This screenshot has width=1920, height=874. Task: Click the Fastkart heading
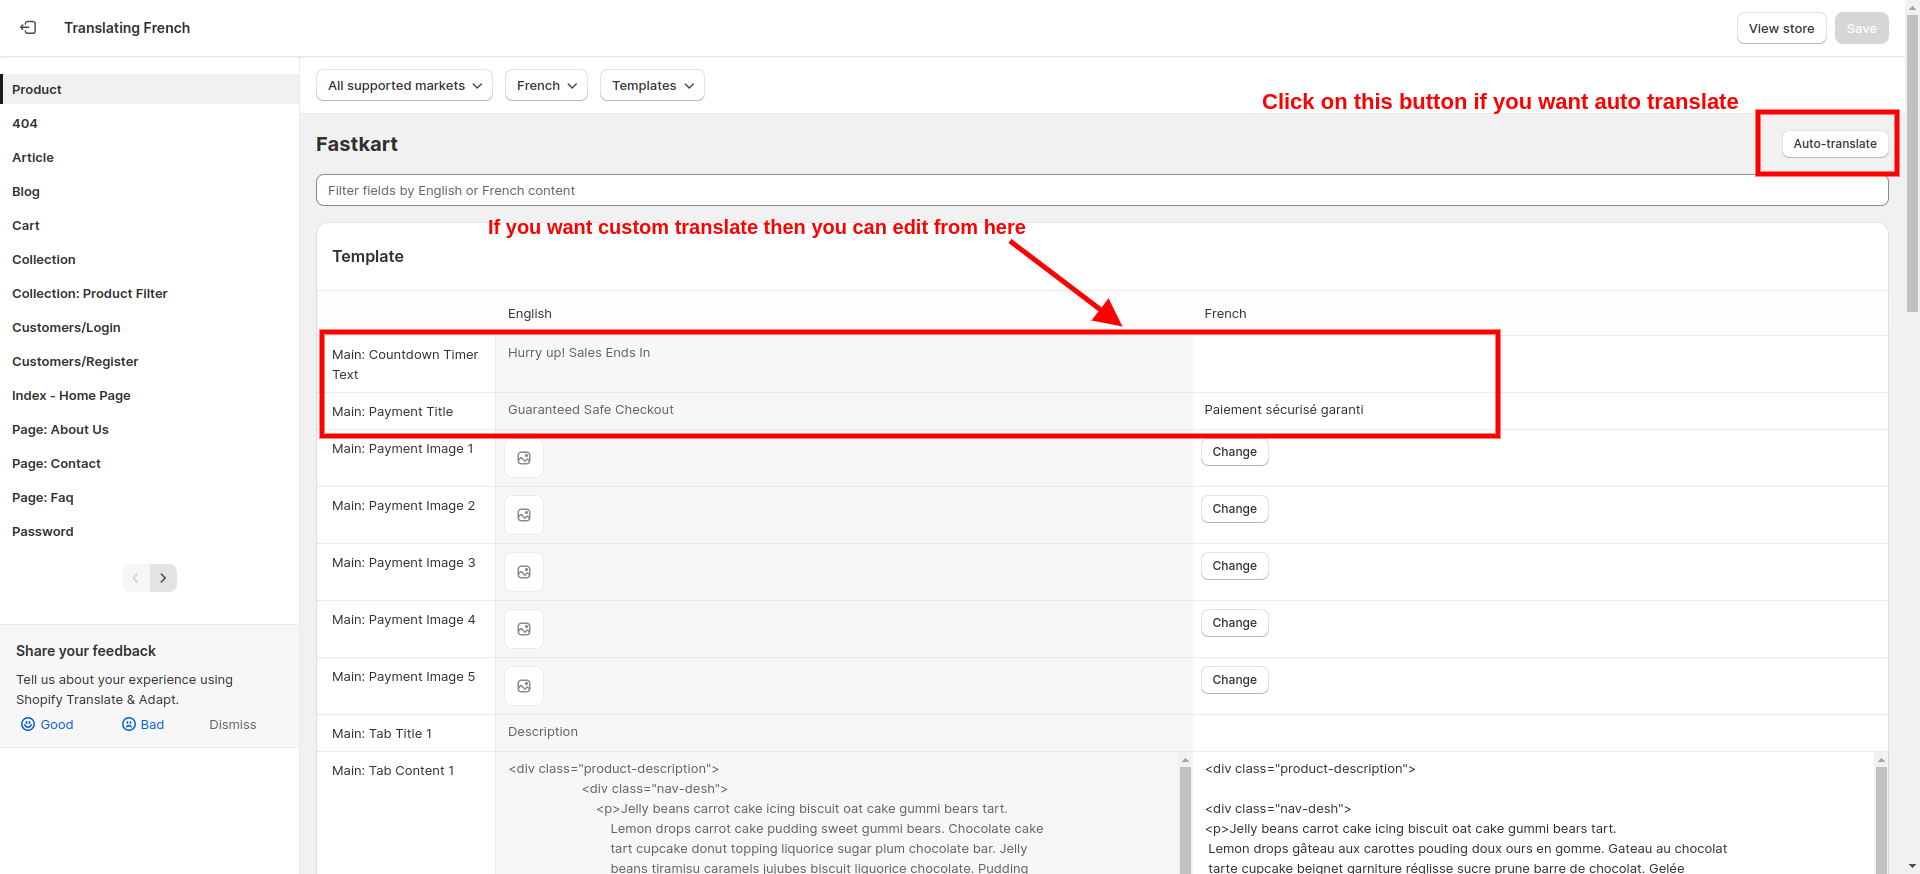pos(357,144)
